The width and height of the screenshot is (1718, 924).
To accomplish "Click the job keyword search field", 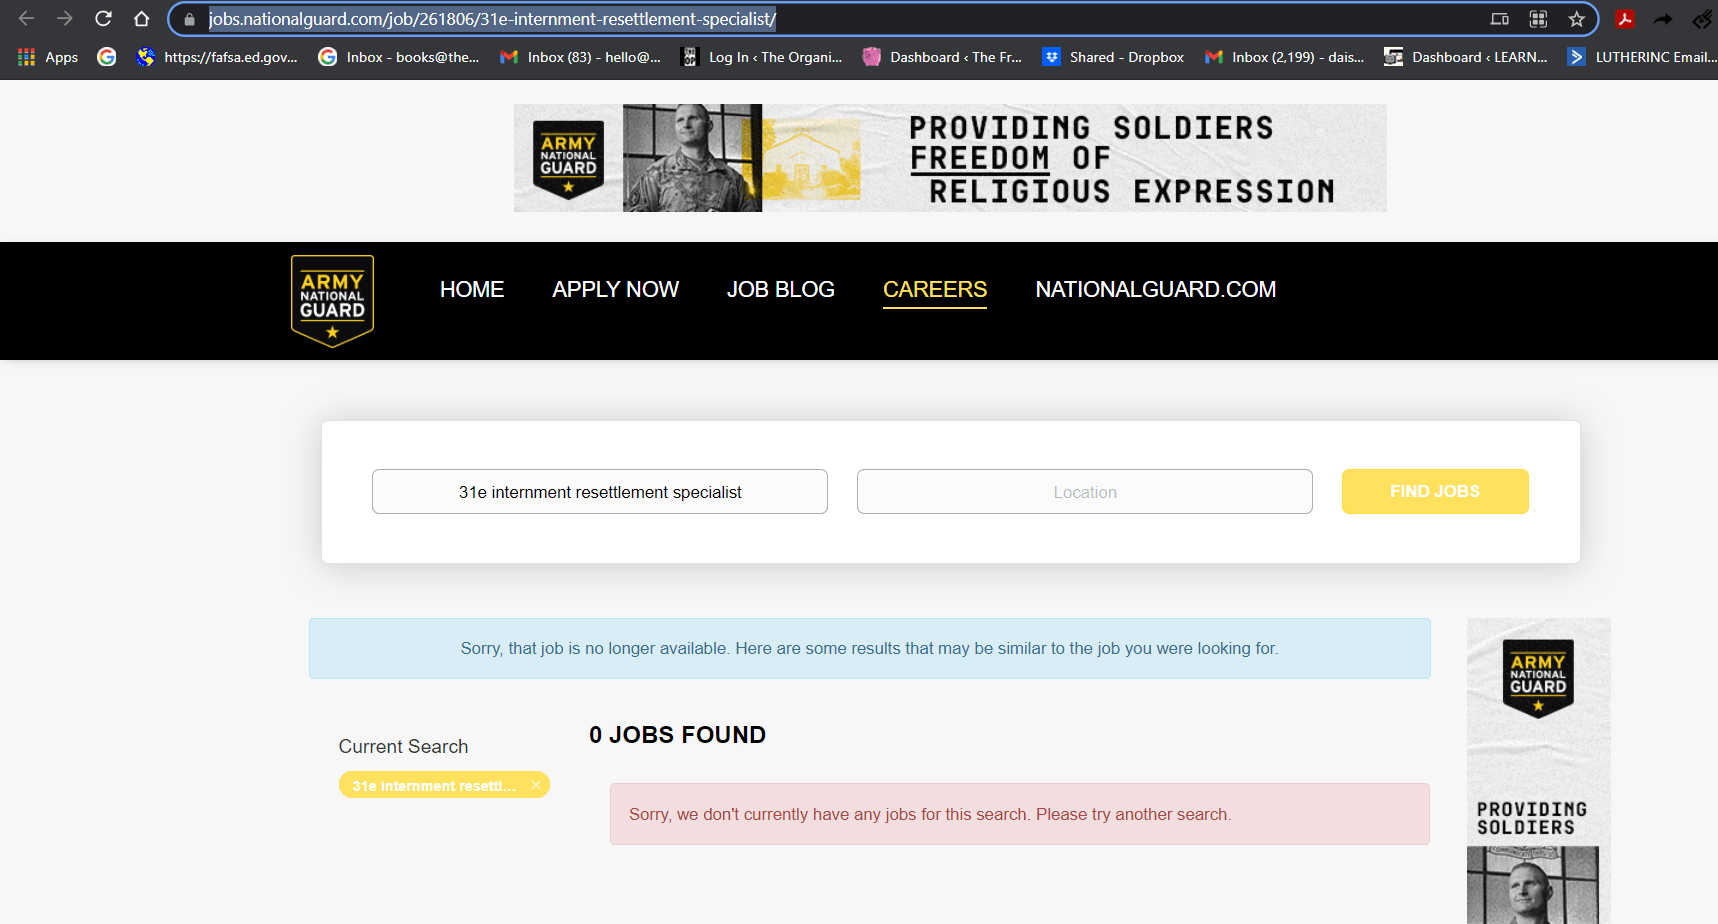I will click(x=599, y=492).
